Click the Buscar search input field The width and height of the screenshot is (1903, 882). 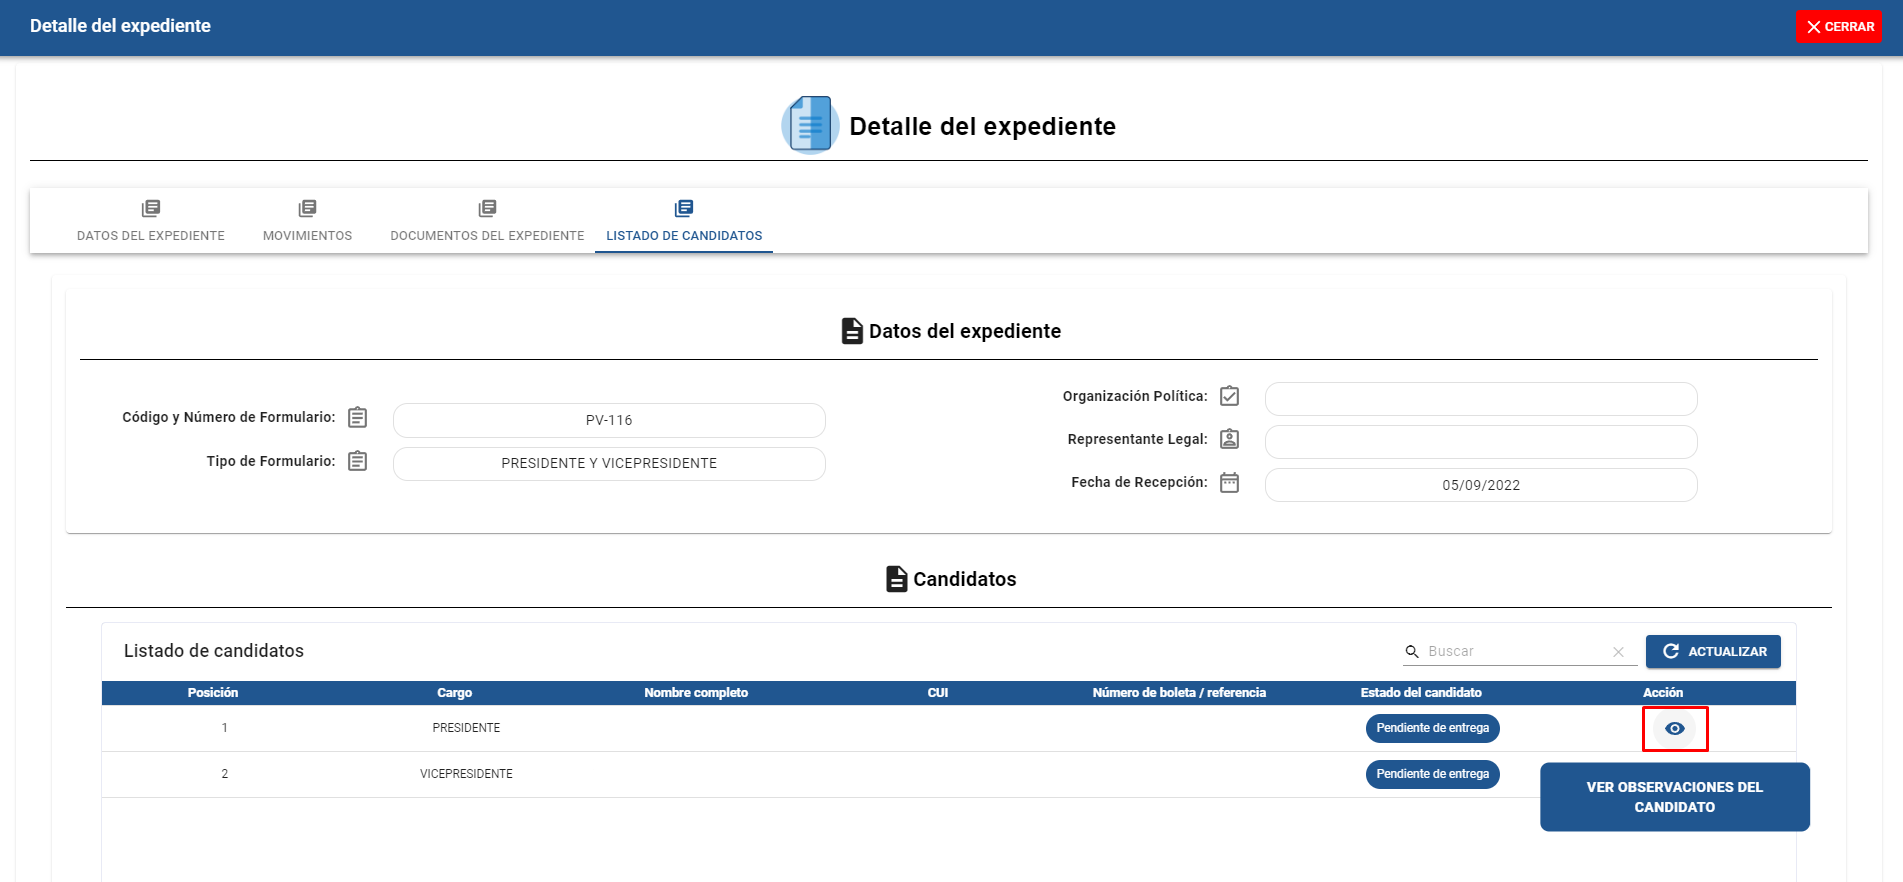pos(1515,651)
